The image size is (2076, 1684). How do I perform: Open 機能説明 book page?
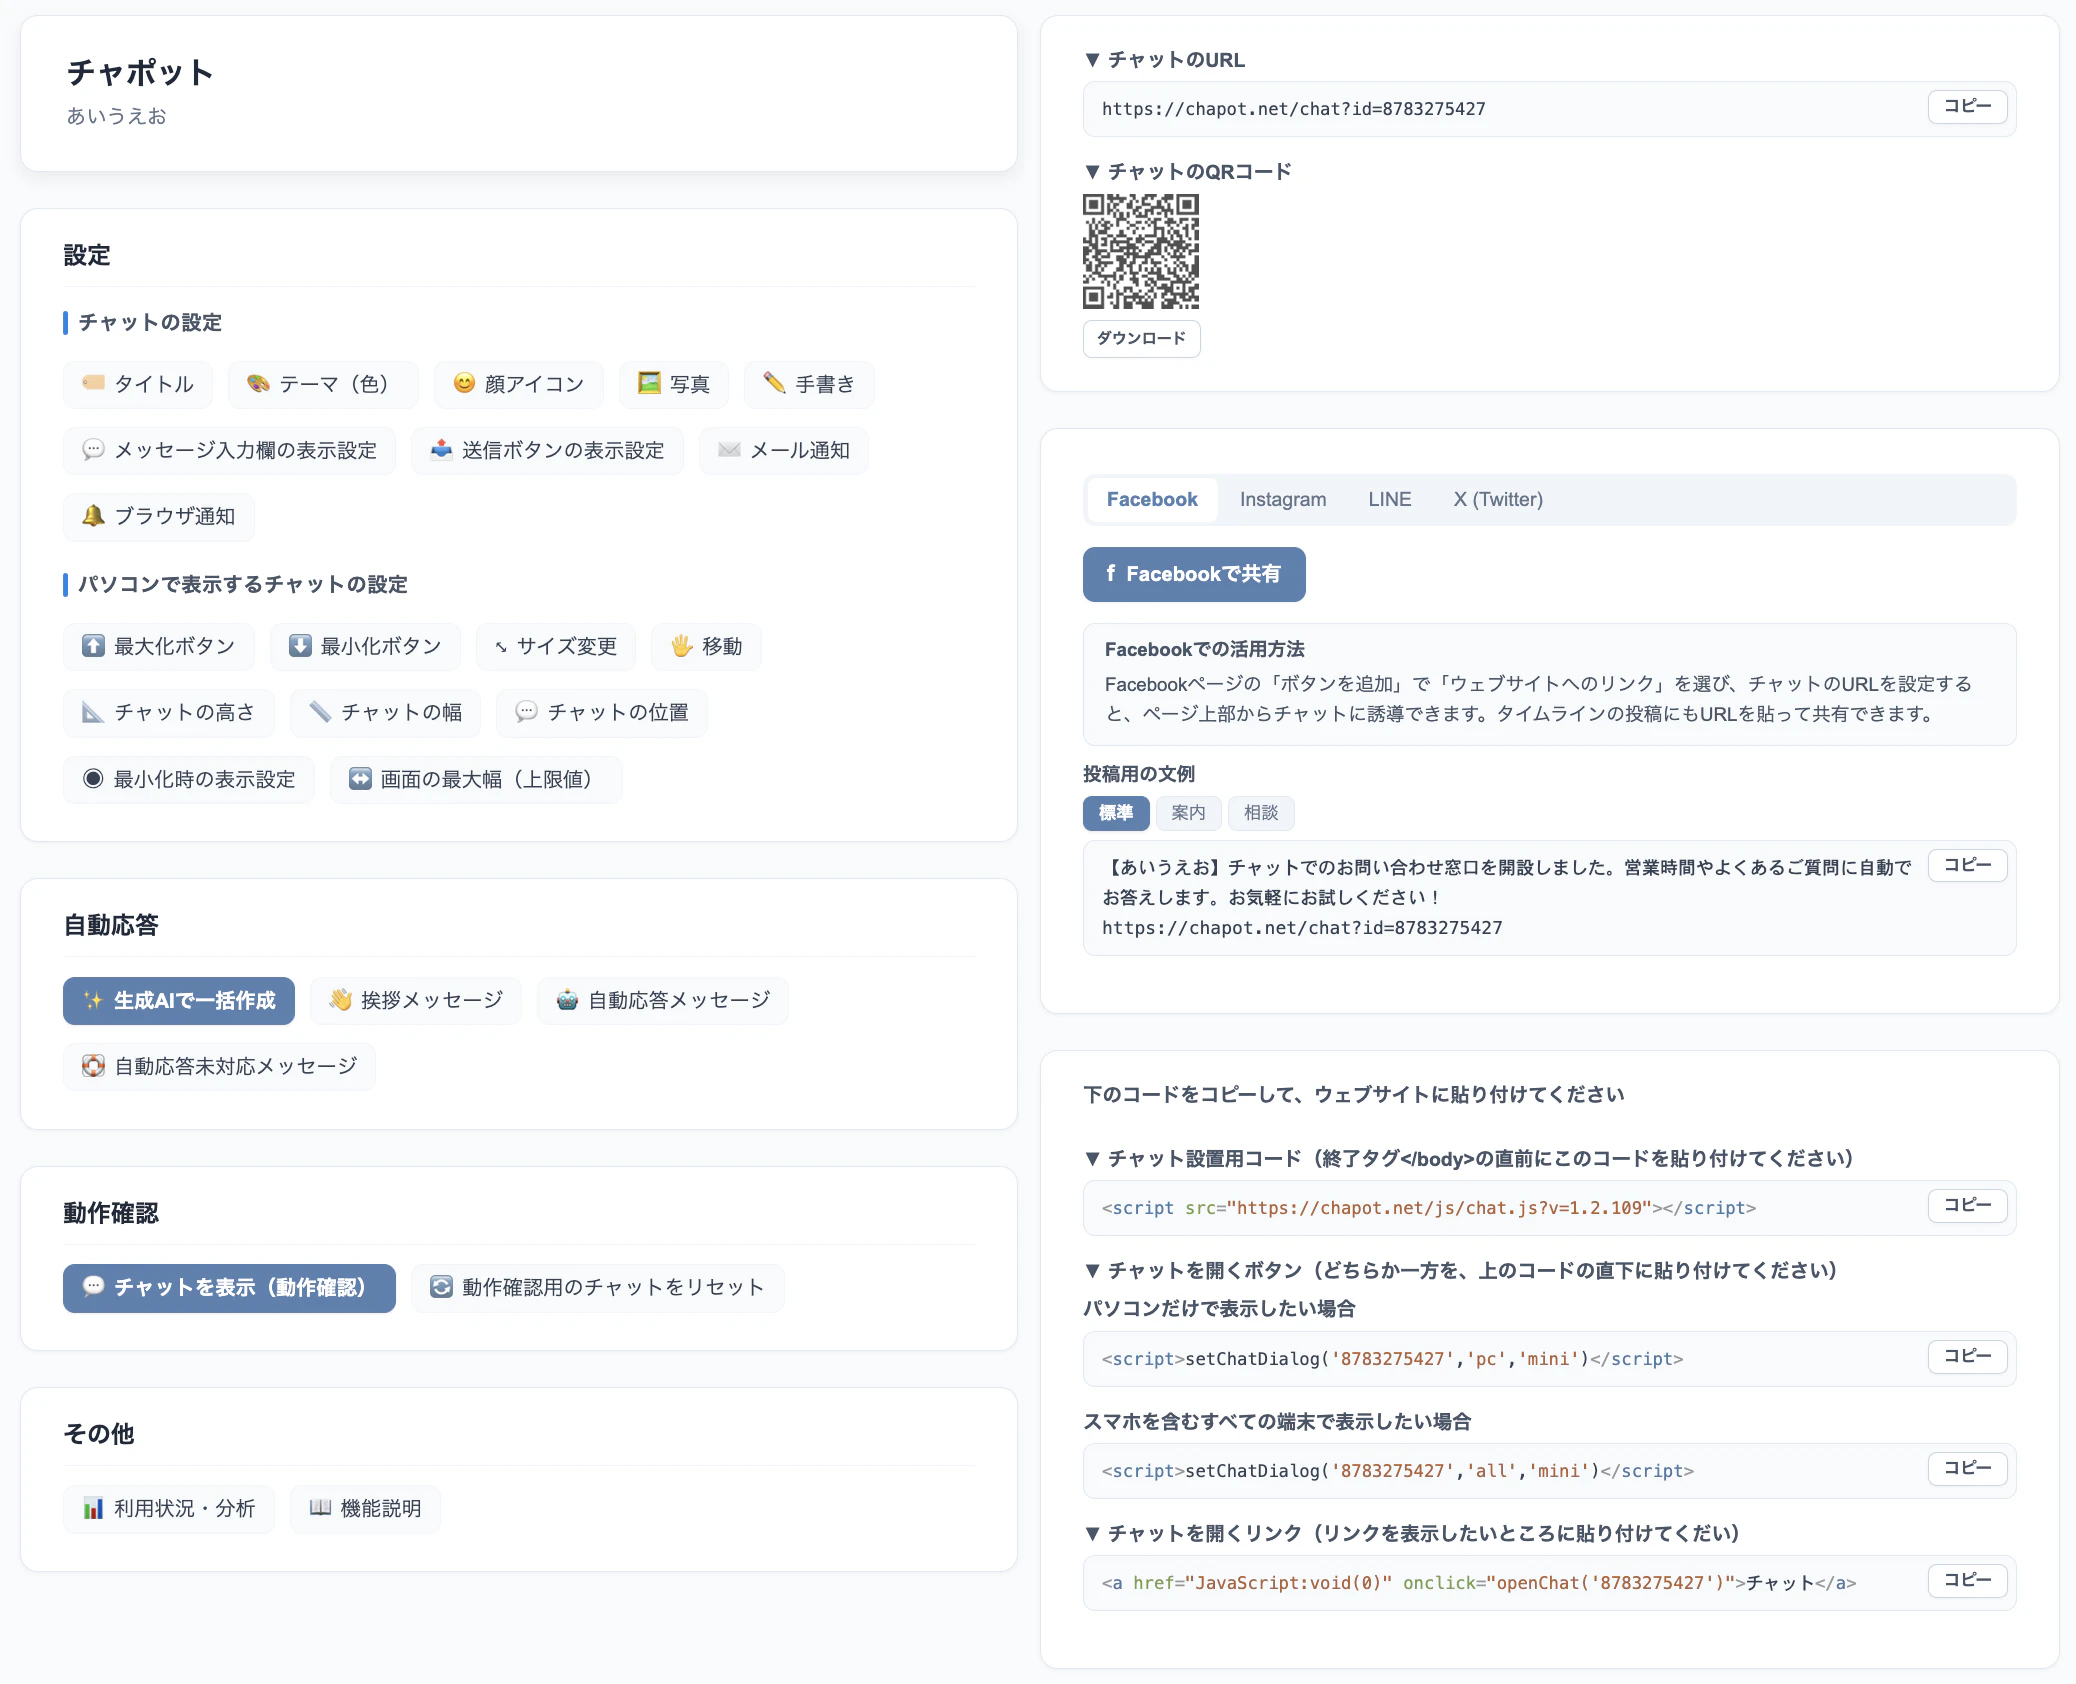pyautogui.click(x=365, y=1509)
